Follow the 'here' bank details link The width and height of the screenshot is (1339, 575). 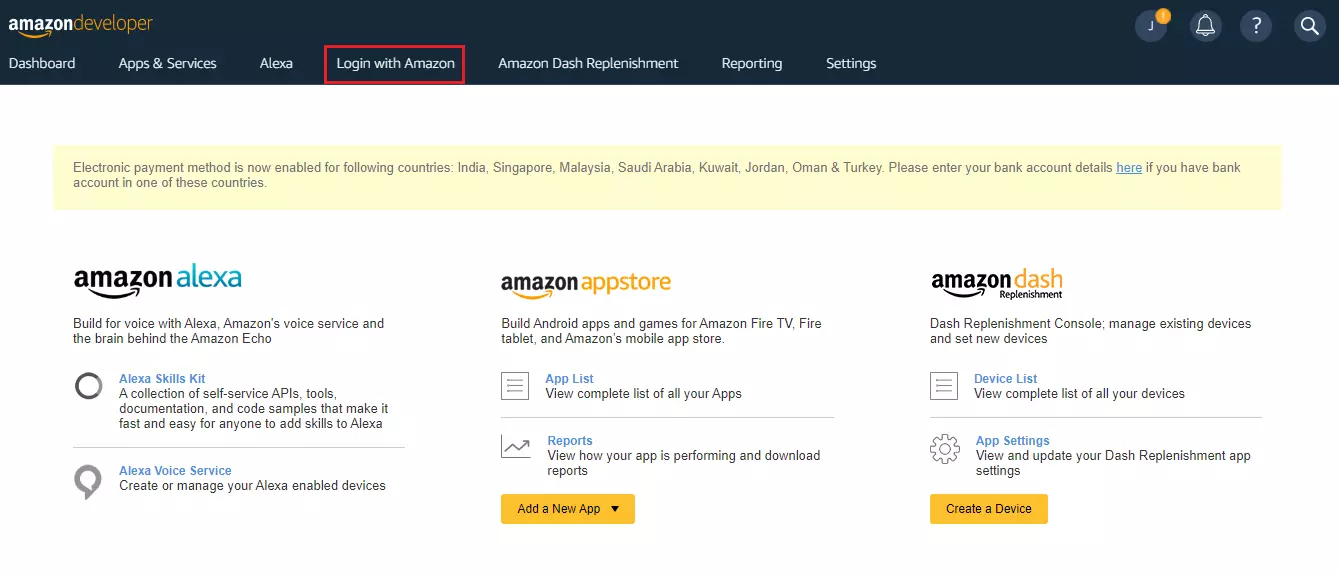(x=1128, y=168)
